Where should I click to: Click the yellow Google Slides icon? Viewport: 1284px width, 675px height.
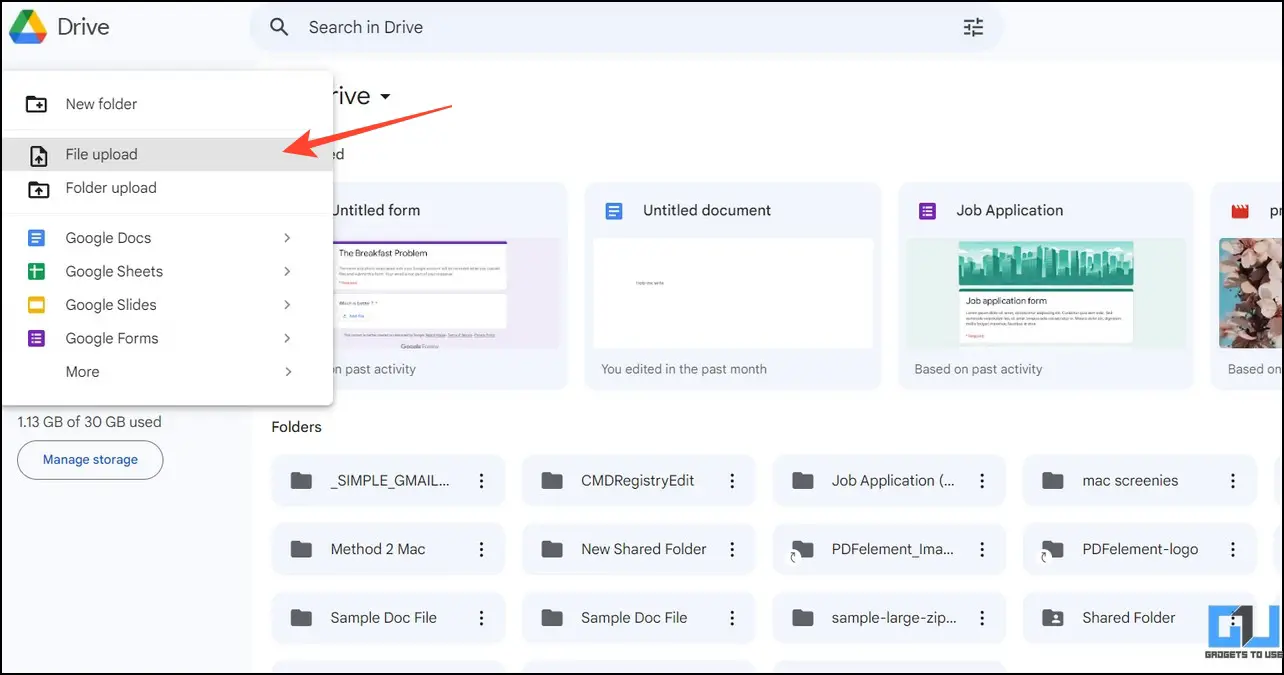[37, 305]
